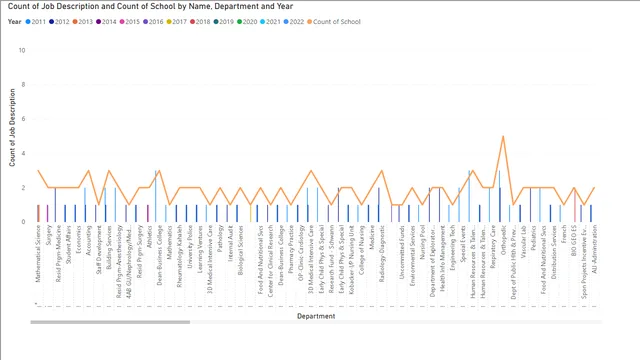The image size is (640, 360).
Task: Select the 2020 legend label
Action: click(x=250, y=22)
